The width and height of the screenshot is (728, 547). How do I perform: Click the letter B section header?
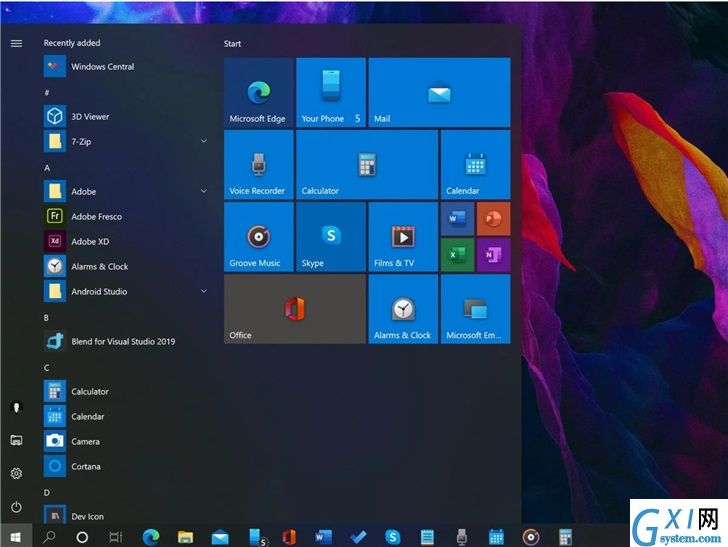pos(46,318)
